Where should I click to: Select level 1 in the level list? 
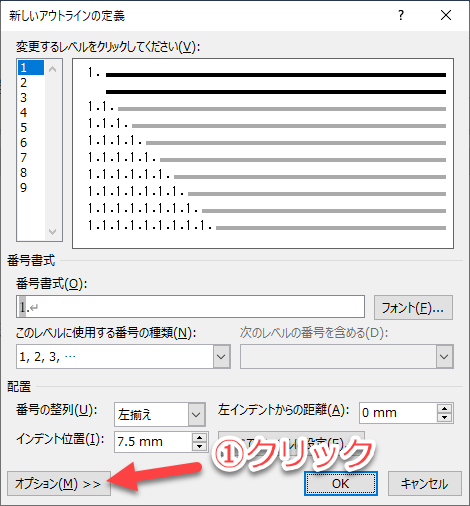pyautogui.click(x=31, y=68)
